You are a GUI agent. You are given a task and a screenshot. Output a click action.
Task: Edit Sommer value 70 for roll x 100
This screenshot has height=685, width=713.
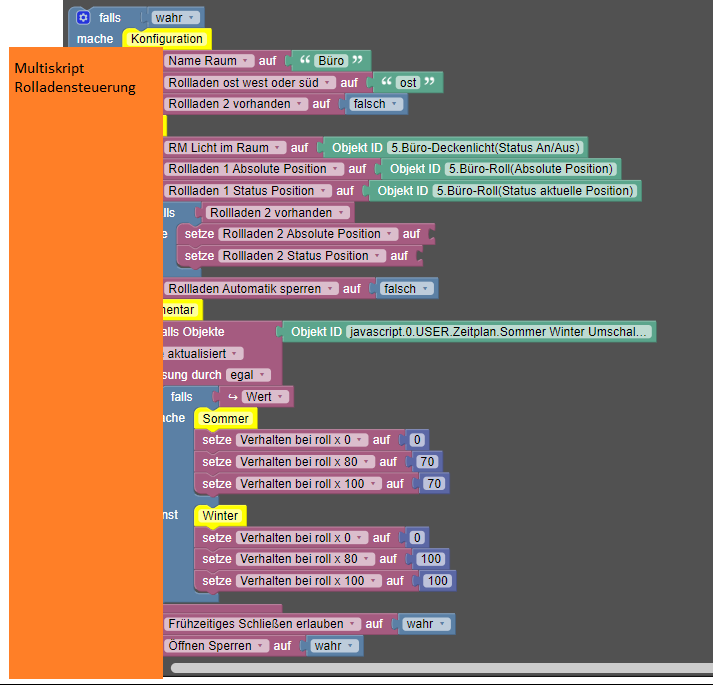(434, 484)
